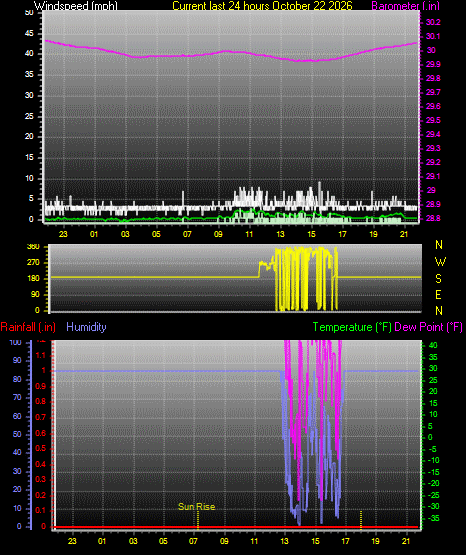This screenshot has height=555, width=466.
Task: Click the 'Sun Rise' label
Action: 196,507
